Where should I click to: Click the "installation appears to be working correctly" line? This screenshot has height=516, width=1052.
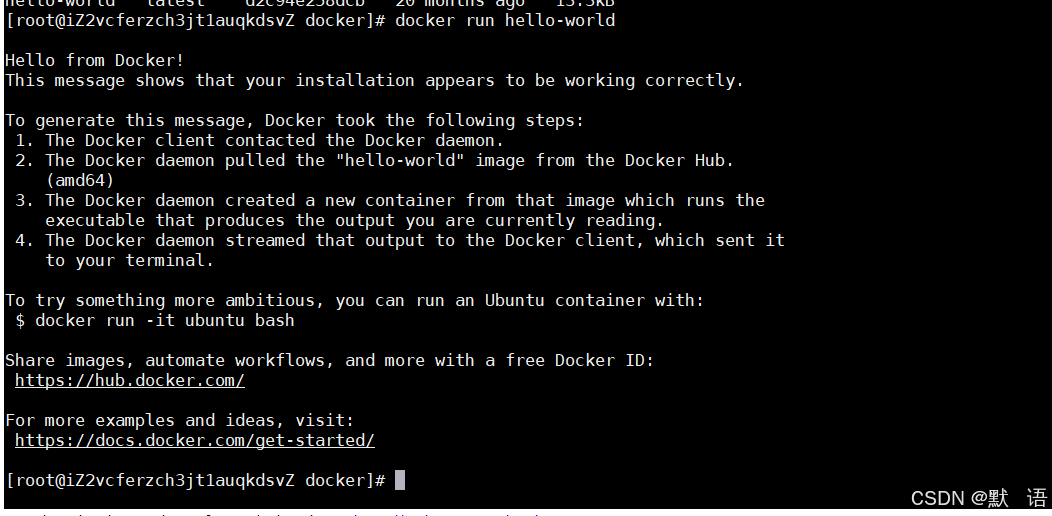374,80
